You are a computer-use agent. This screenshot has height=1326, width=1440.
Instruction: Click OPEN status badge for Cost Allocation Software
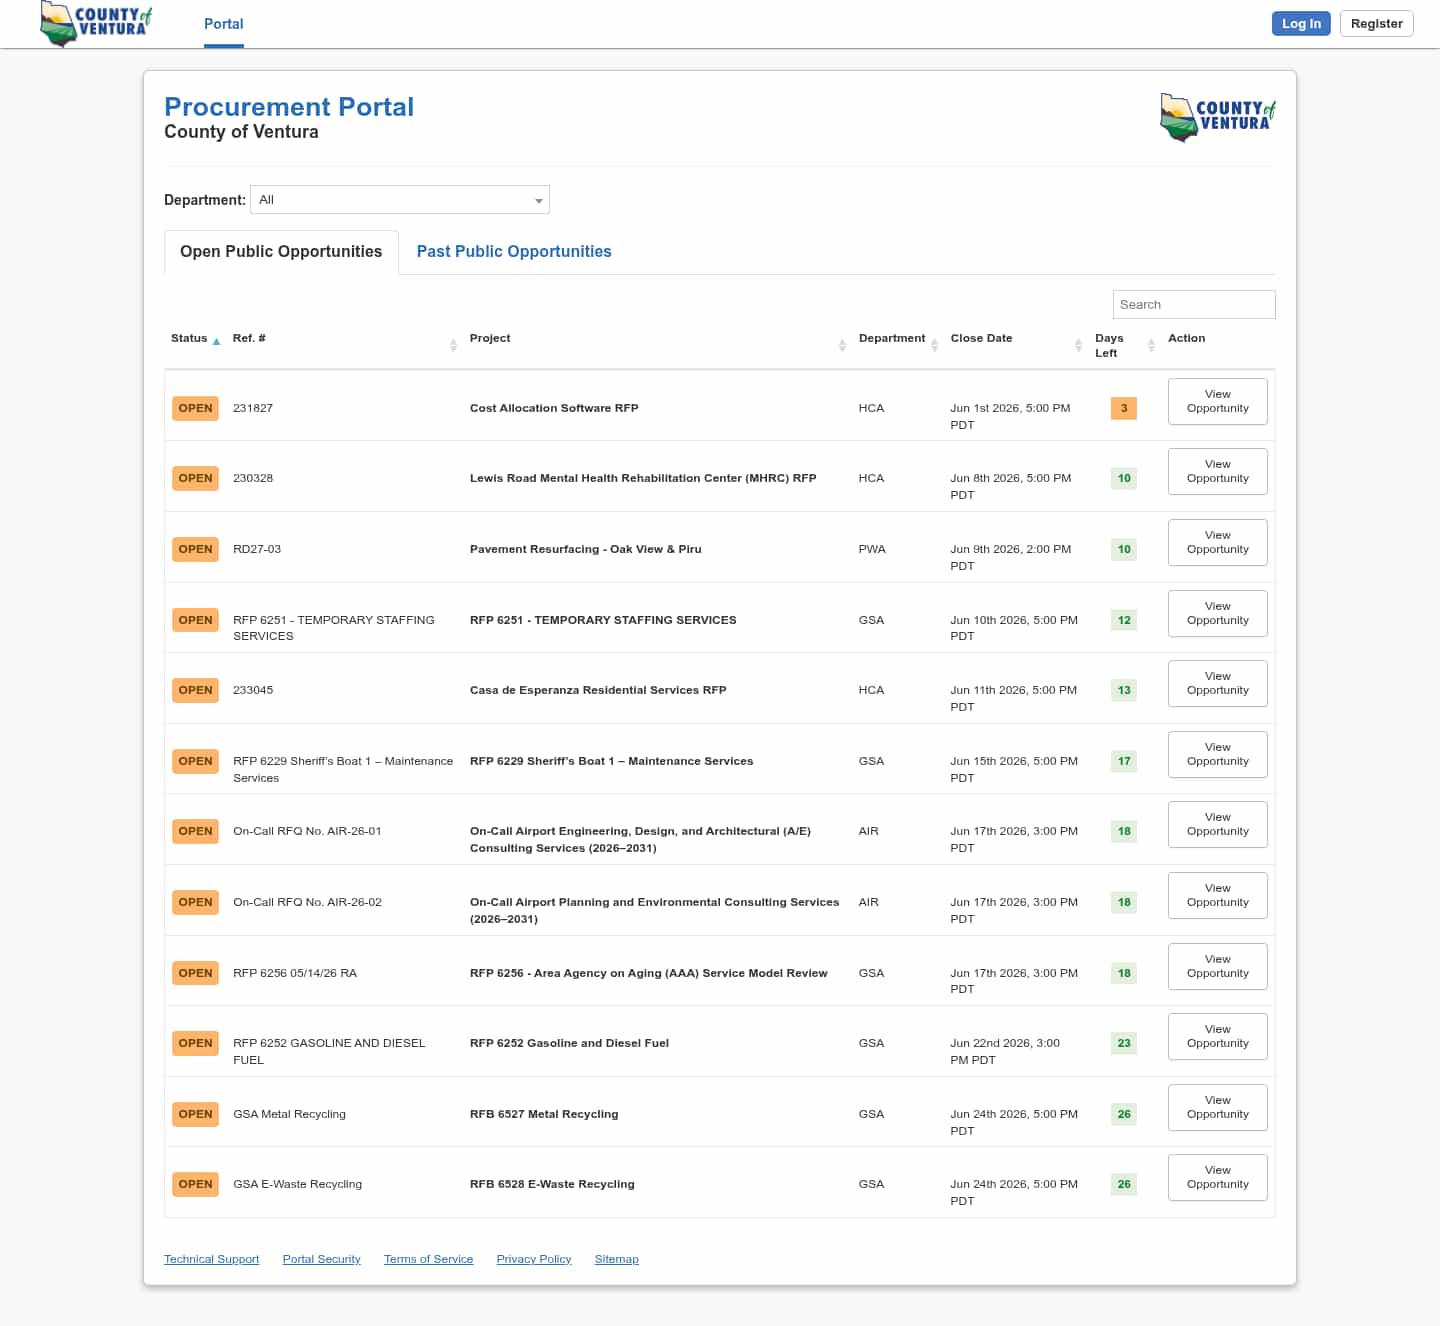tap(195, 408)
